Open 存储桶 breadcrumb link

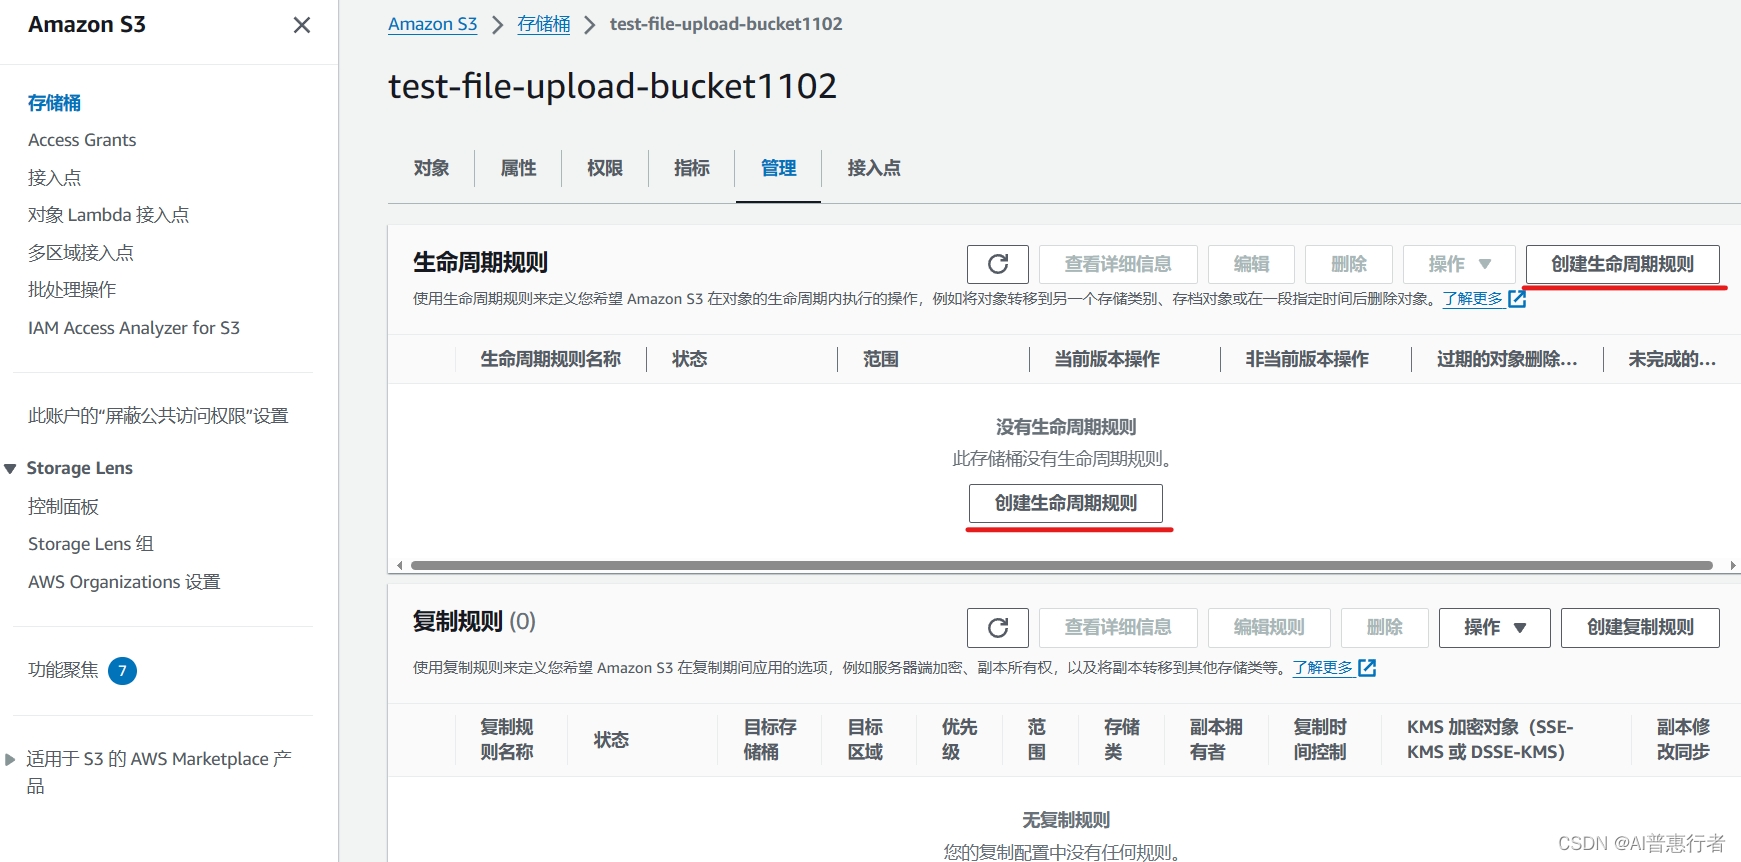[x=543, y=24]
